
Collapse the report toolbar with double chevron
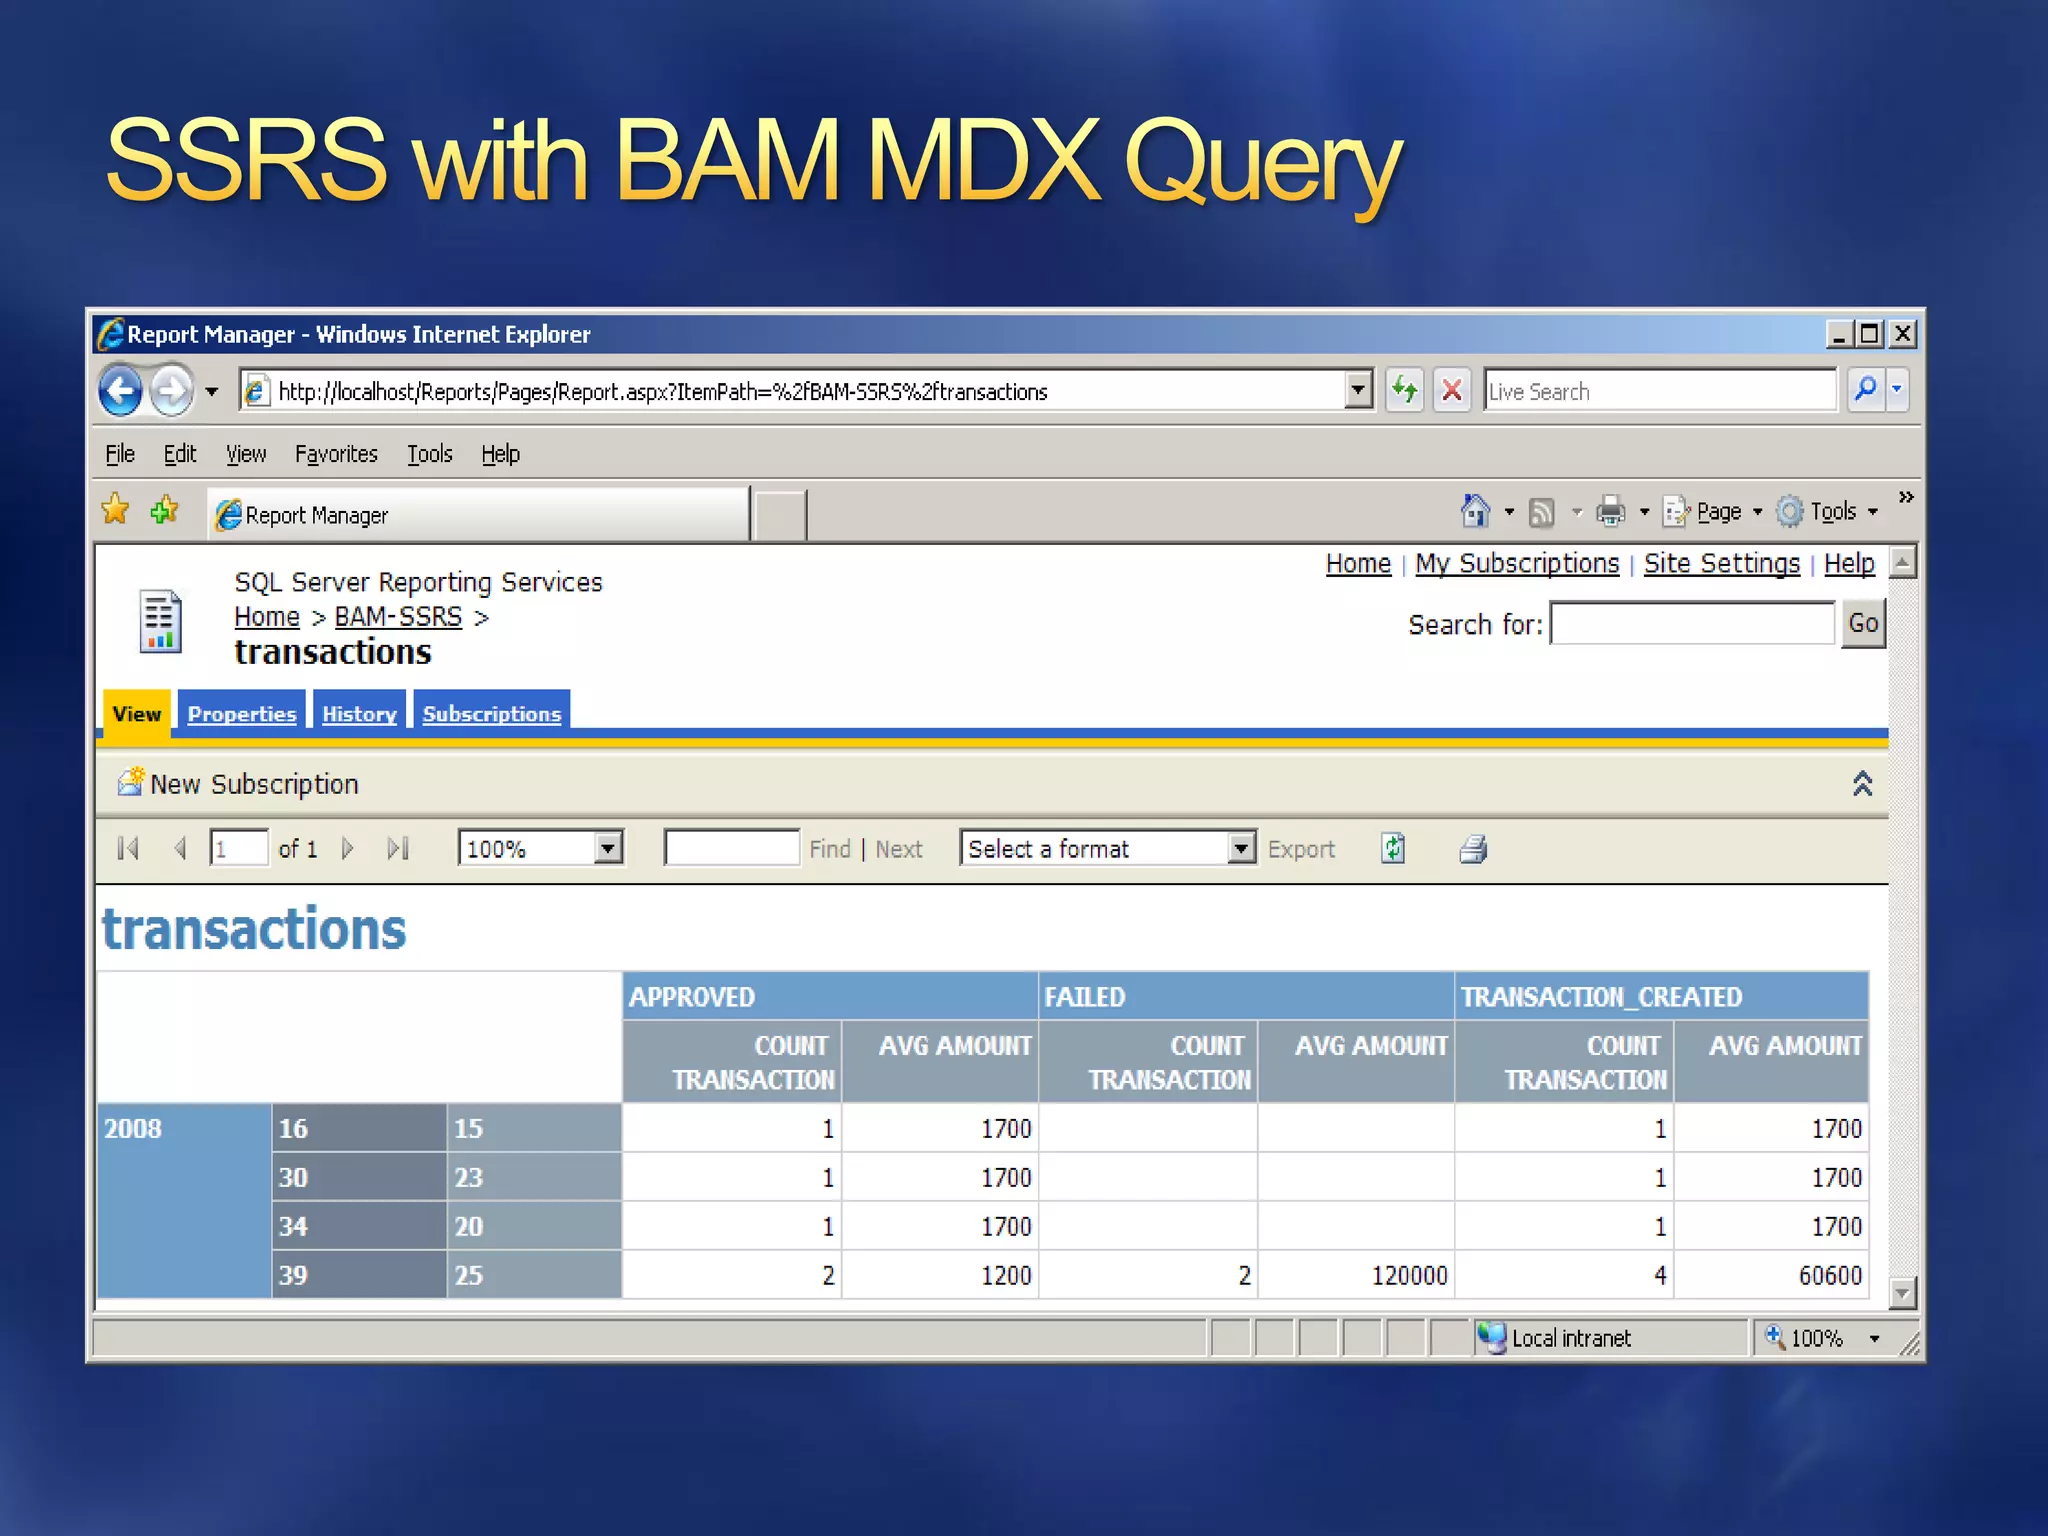click(1862, 784)
